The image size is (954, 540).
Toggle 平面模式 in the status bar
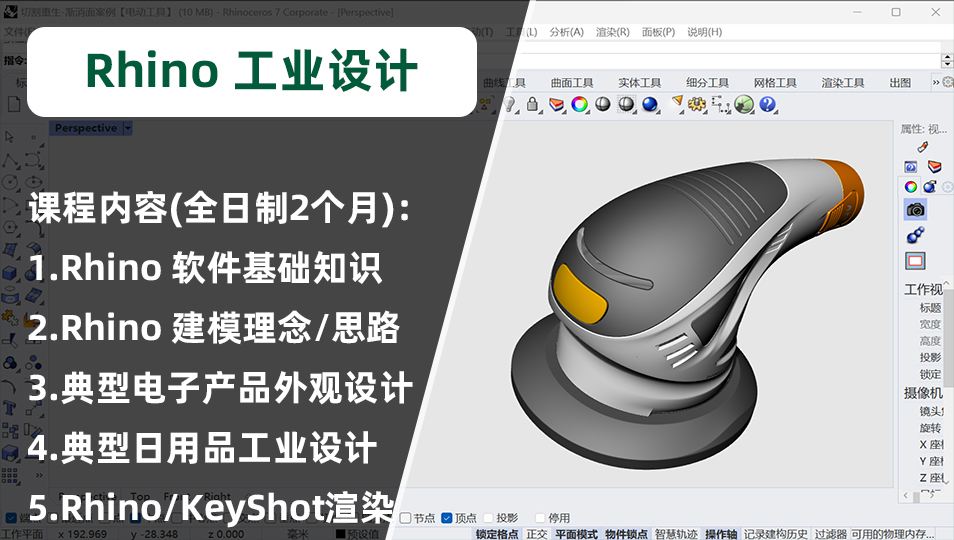[576, 534]
